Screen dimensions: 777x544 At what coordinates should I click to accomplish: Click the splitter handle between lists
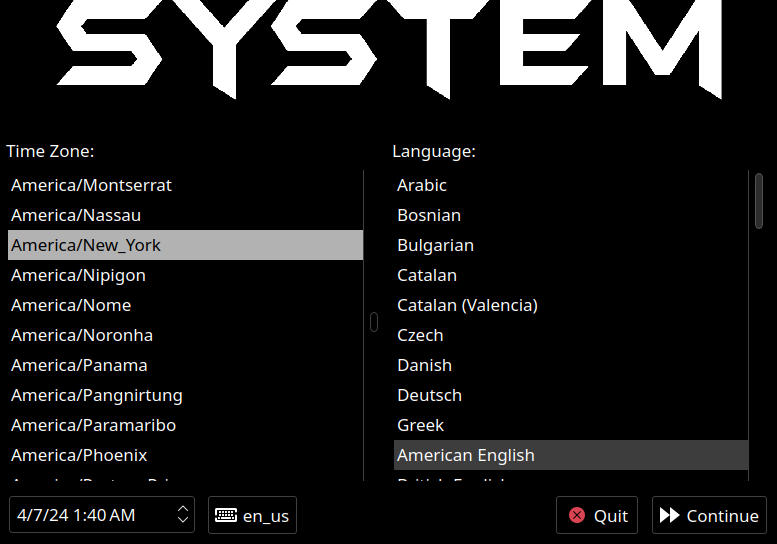(374, 322)
